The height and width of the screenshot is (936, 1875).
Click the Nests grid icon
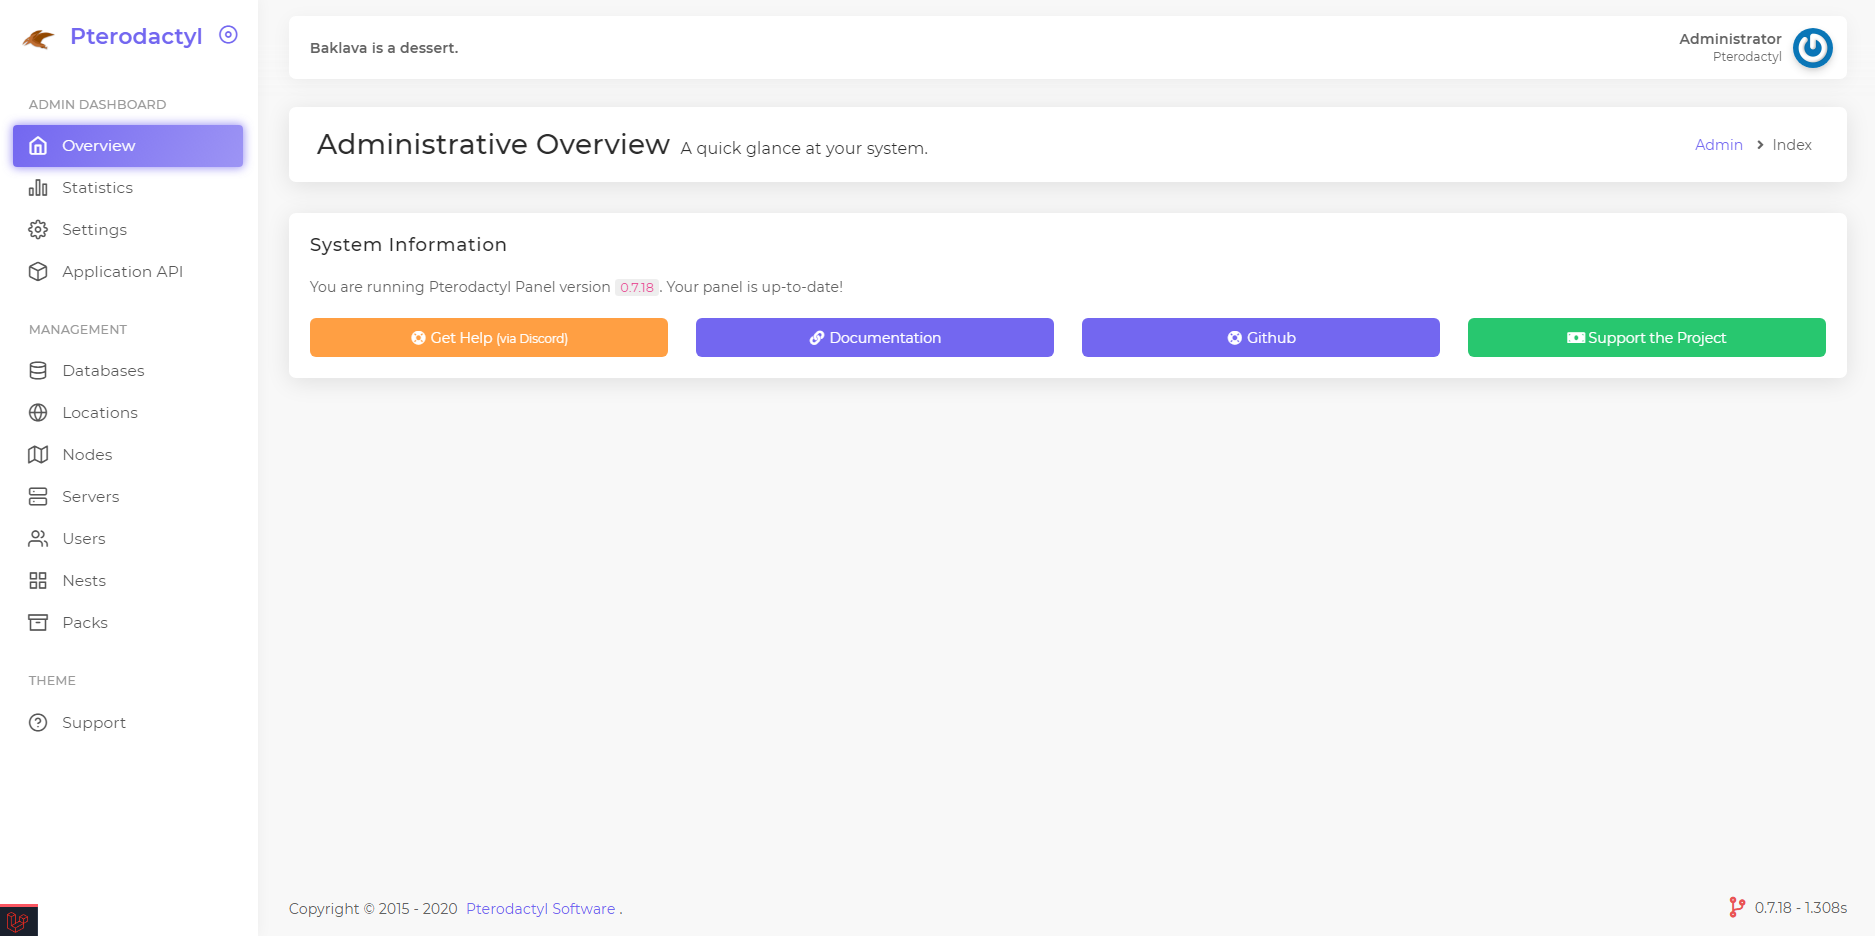(38, 581)
